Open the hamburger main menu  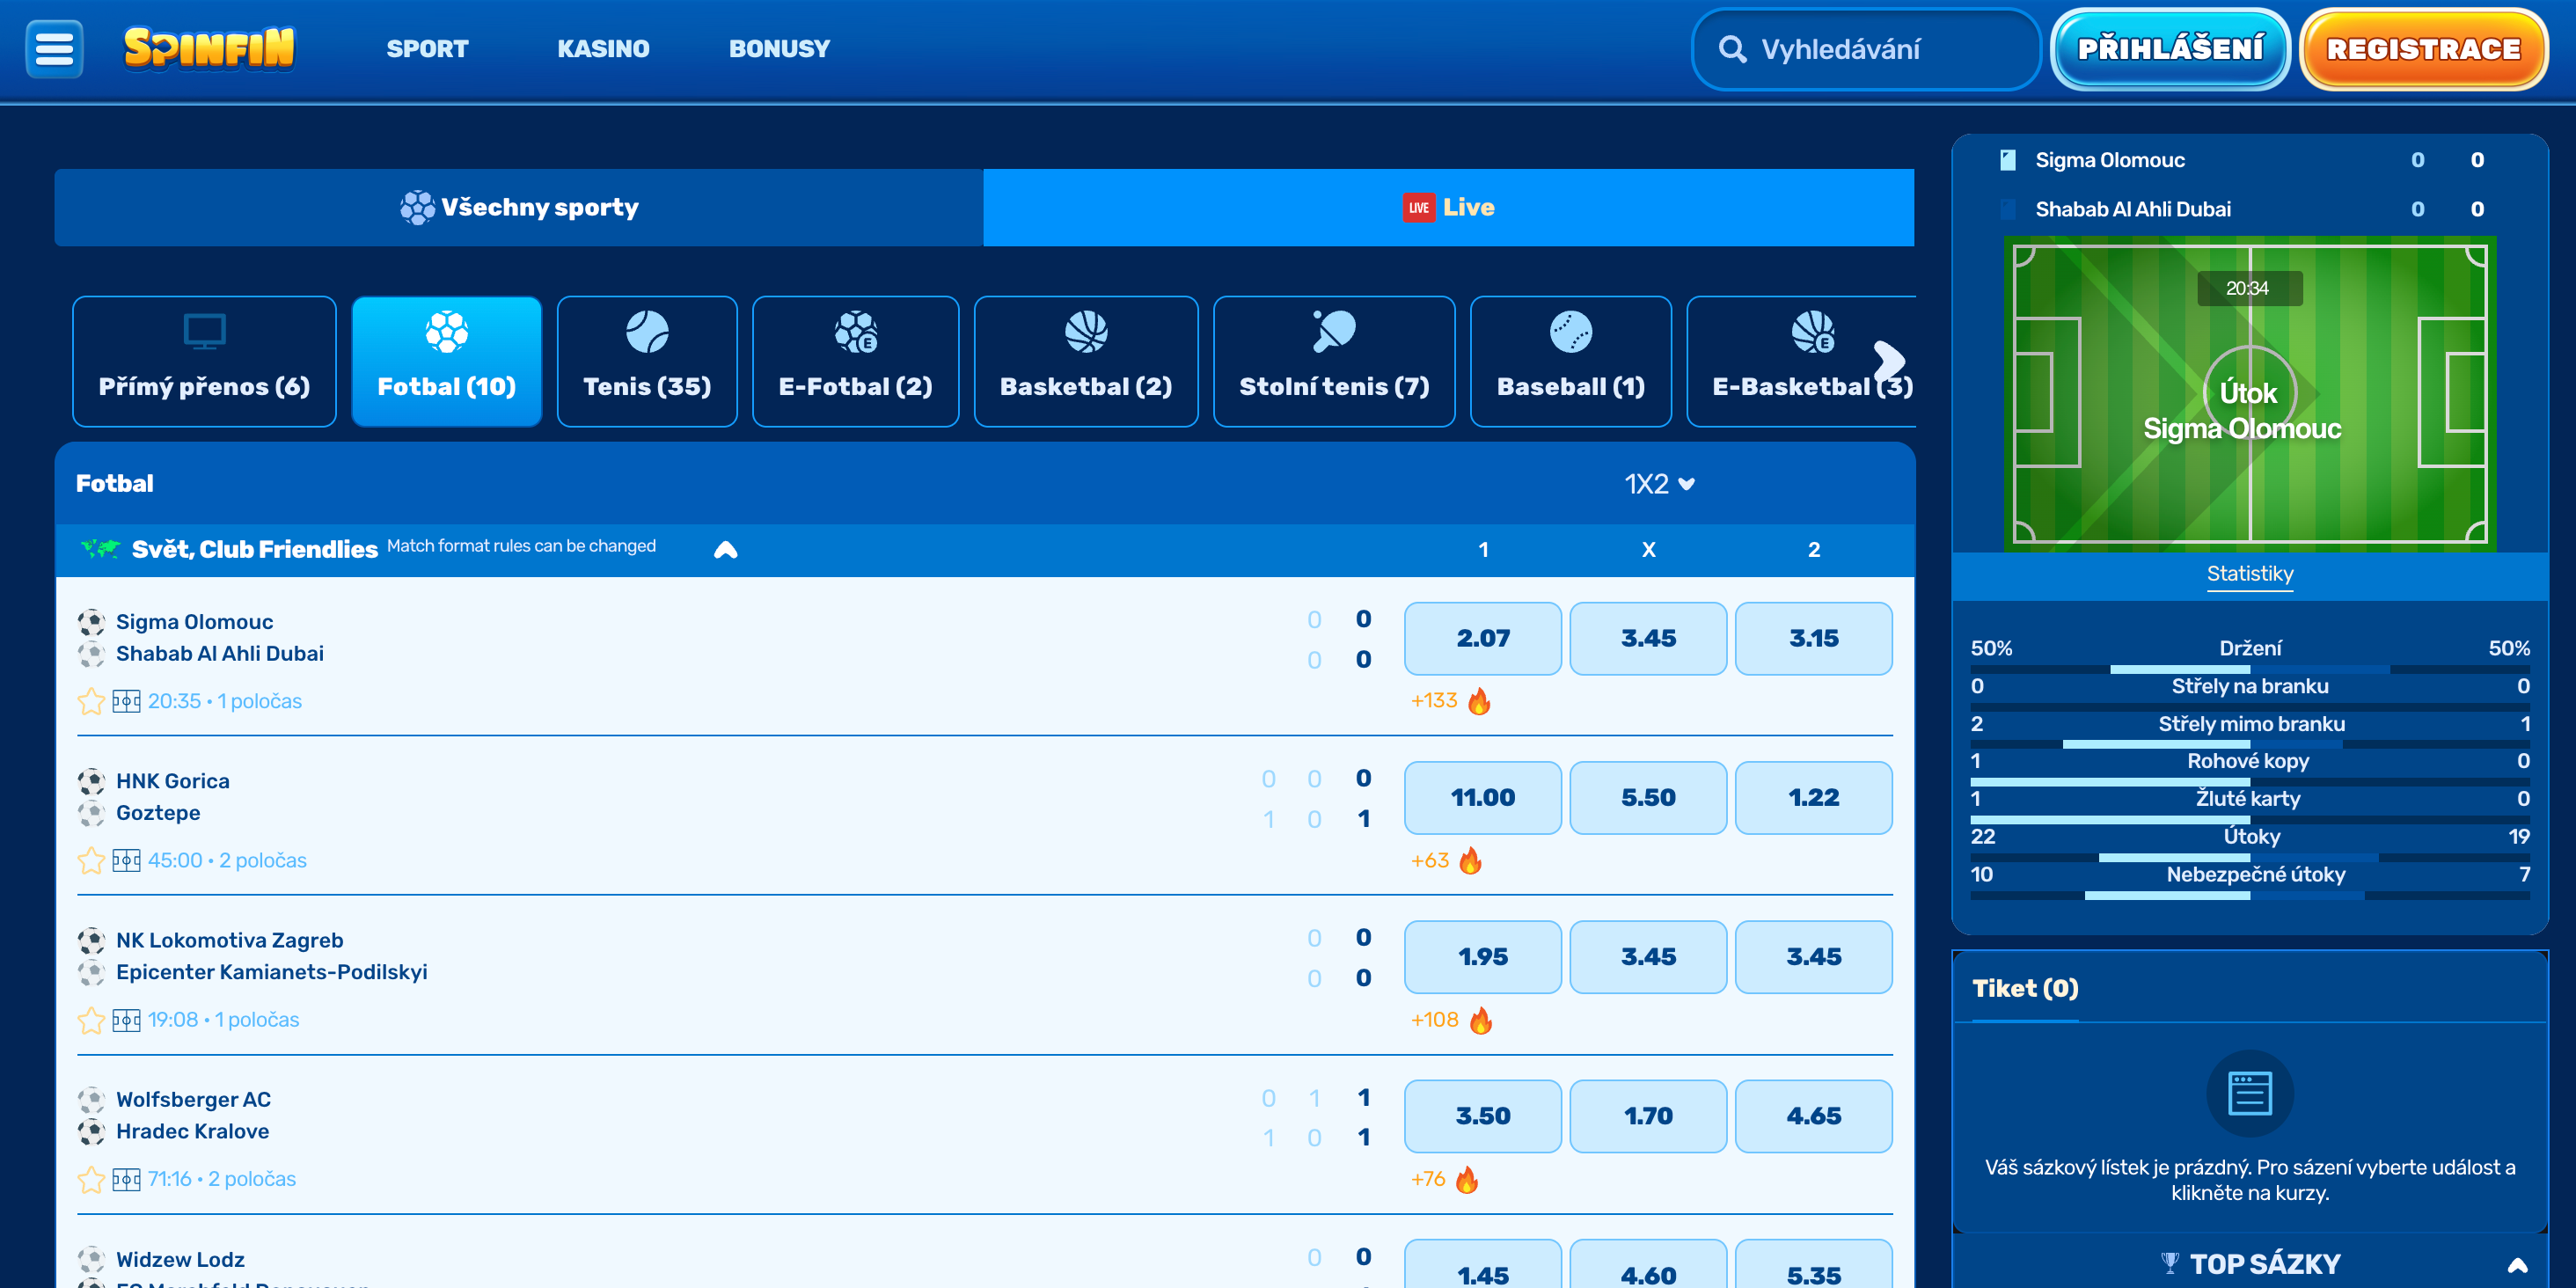pos(54,48)
